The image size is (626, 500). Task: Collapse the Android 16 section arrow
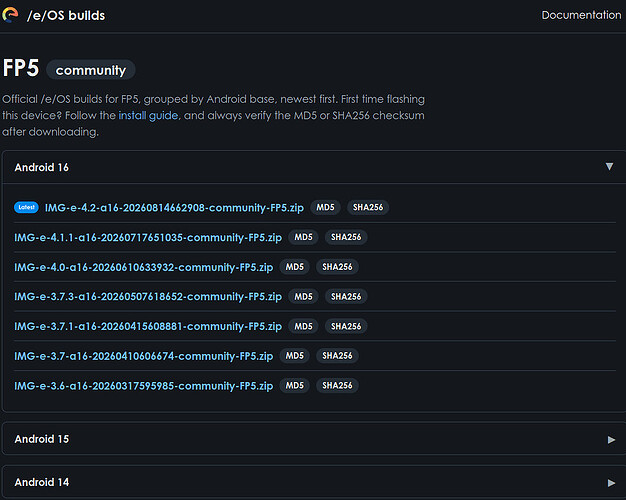609,167
